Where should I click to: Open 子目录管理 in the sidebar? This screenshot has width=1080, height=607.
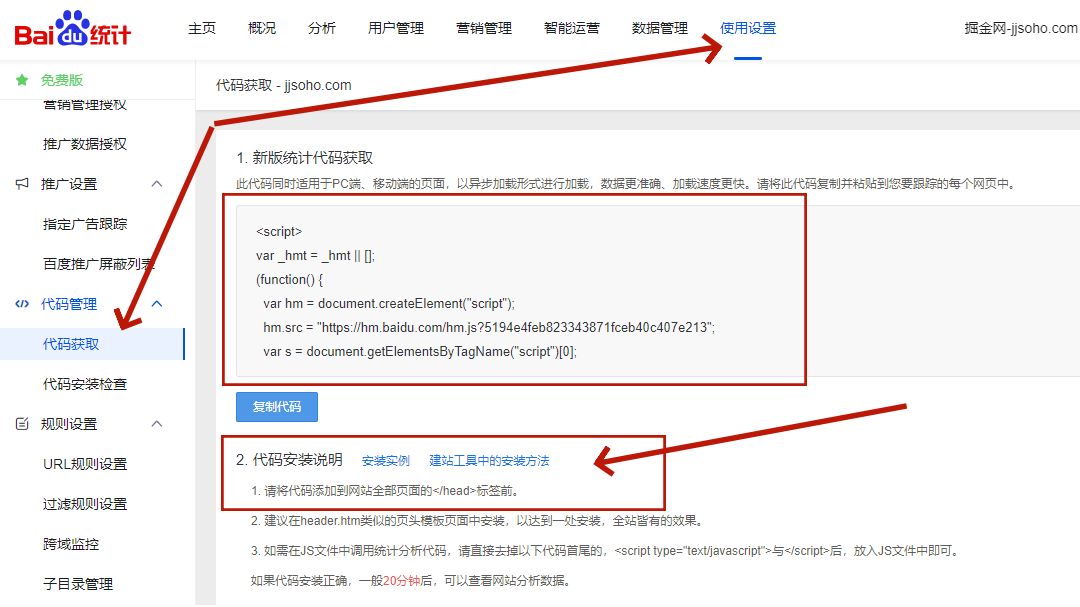point(78,584)
